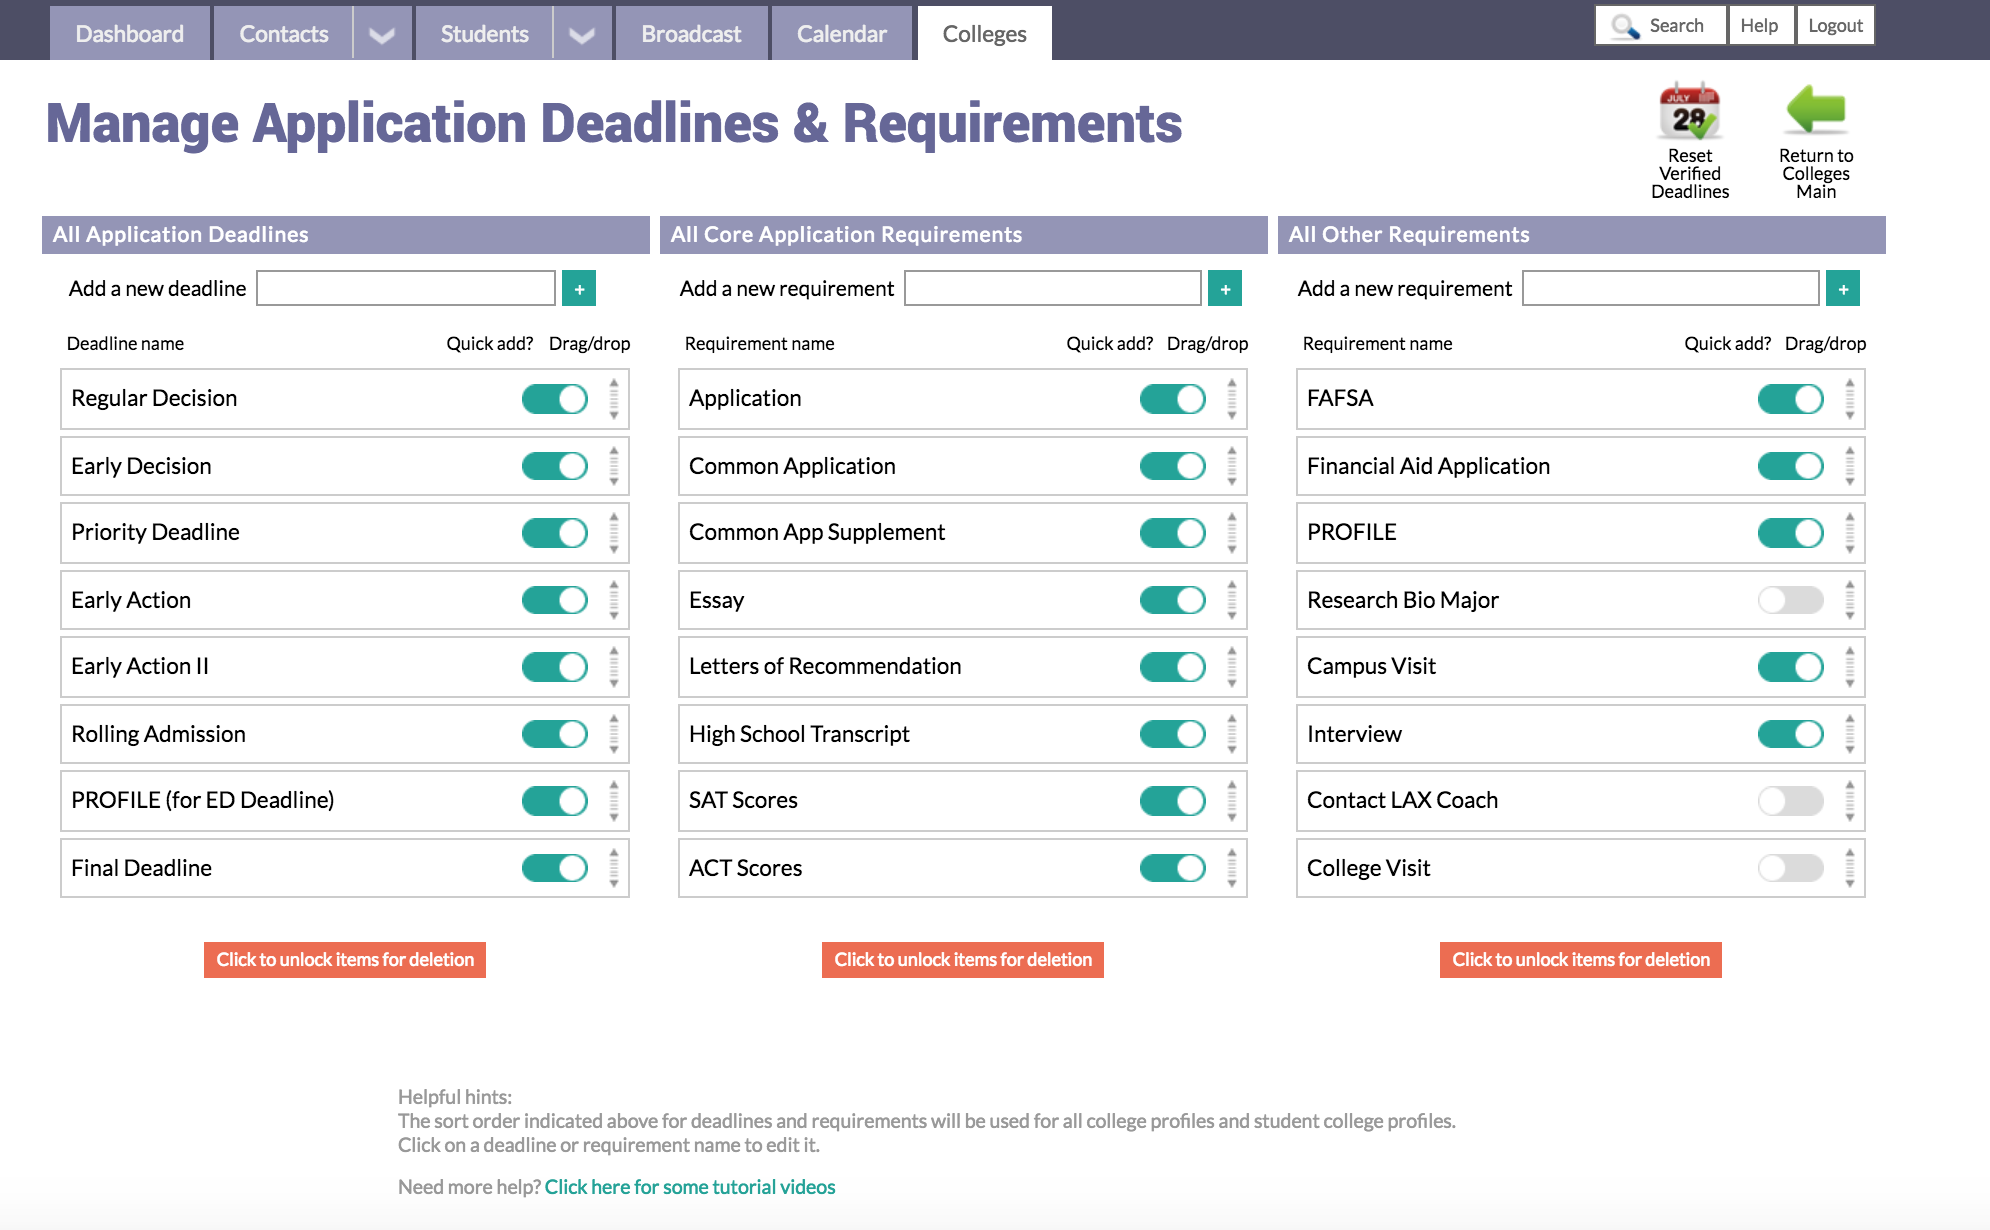Screen dimensions: 1990x1230
Task: Unlock other requirements for deletion
Action: tap(1581, 960)
